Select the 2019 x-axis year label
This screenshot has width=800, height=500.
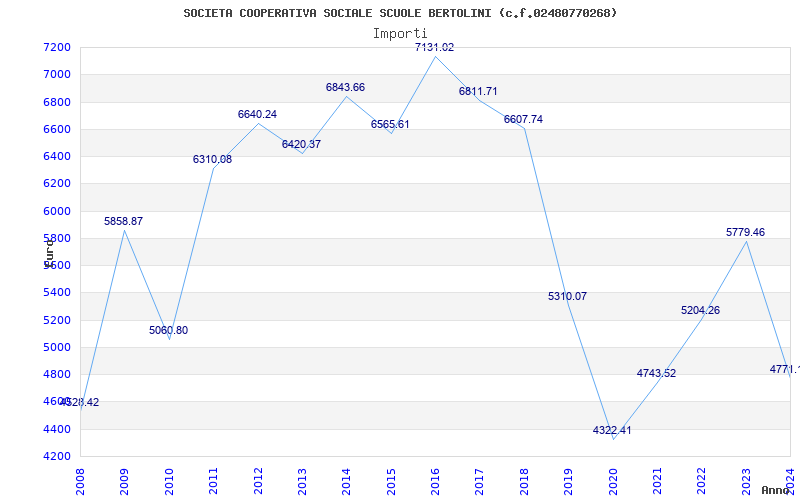click(568, 481)
